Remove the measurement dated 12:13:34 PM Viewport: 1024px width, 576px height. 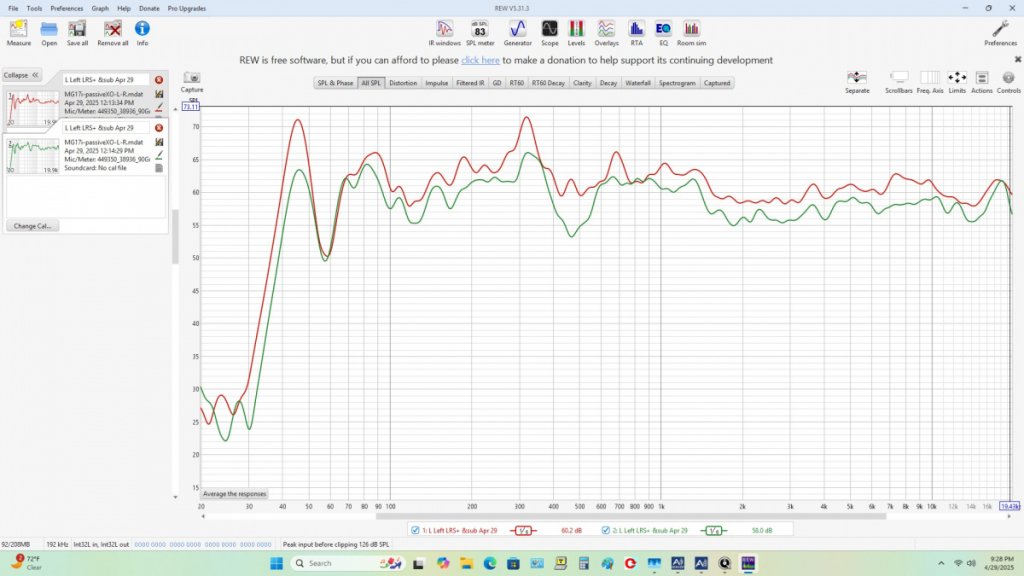159,80
